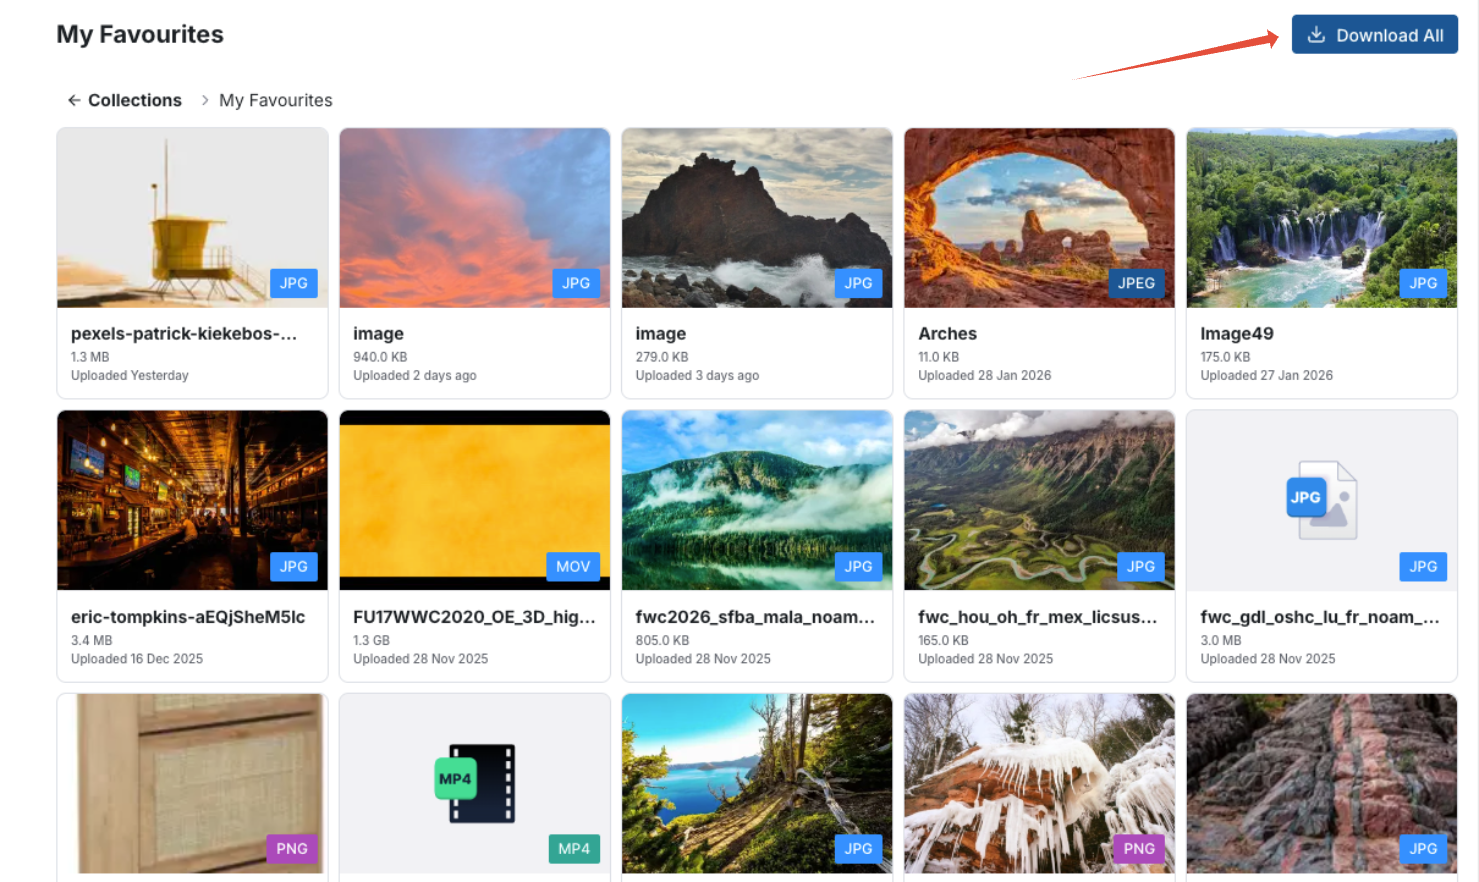Screen dimensions: 1479x882
Task: Open the wooden cabinet PNG thumbnail
Action: [x=193, y=783]
